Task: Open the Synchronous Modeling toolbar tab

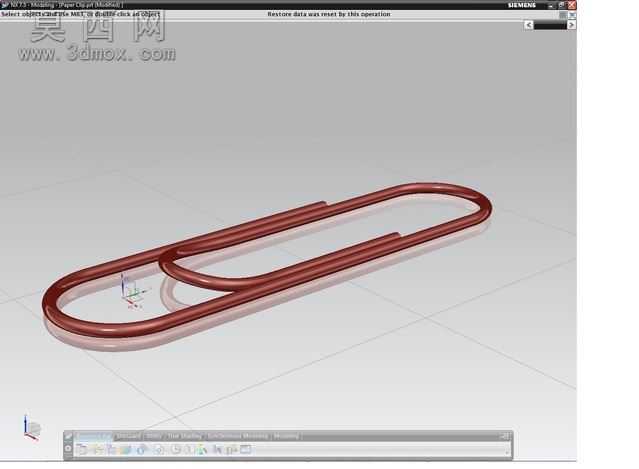Action: point(238,436)
